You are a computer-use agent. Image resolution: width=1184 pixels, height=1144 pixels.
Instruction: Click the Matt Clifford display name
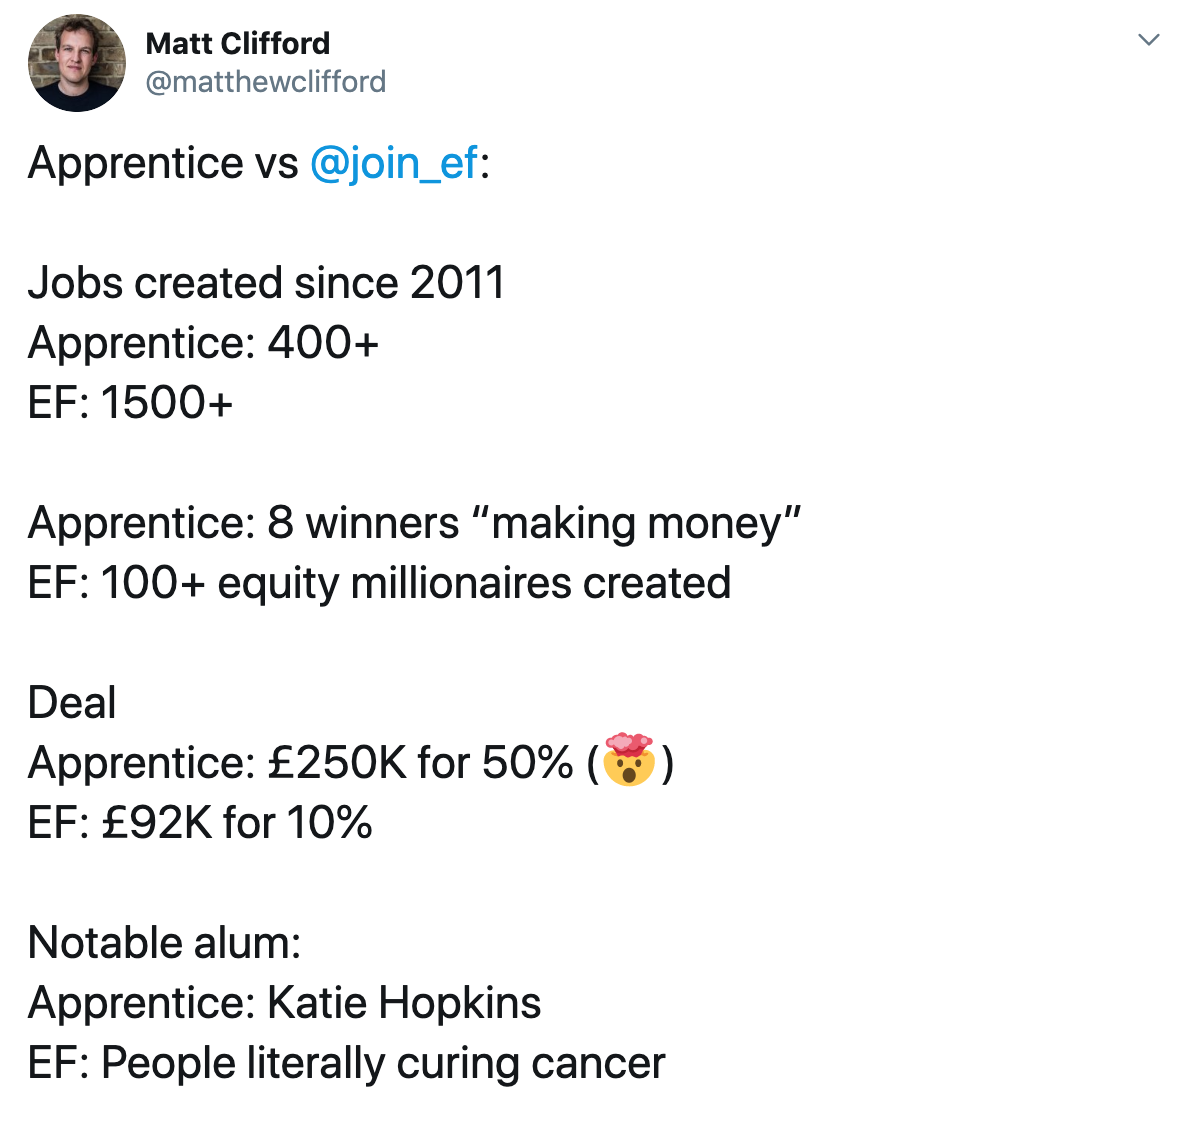[238, 43]
